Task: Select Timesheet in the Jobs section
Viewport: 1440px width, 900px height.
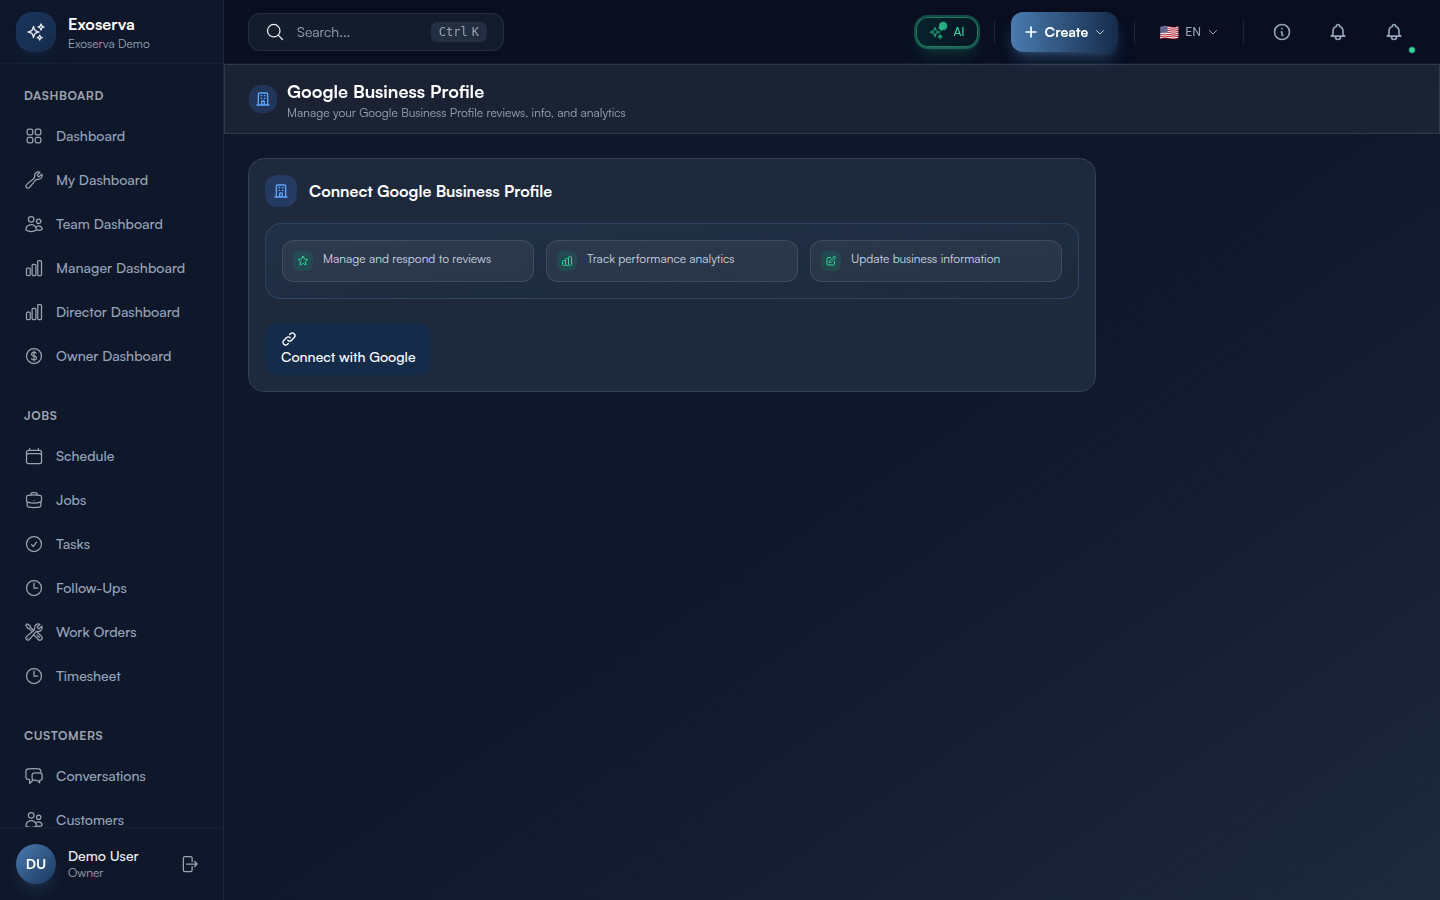Action: [88, 676]
